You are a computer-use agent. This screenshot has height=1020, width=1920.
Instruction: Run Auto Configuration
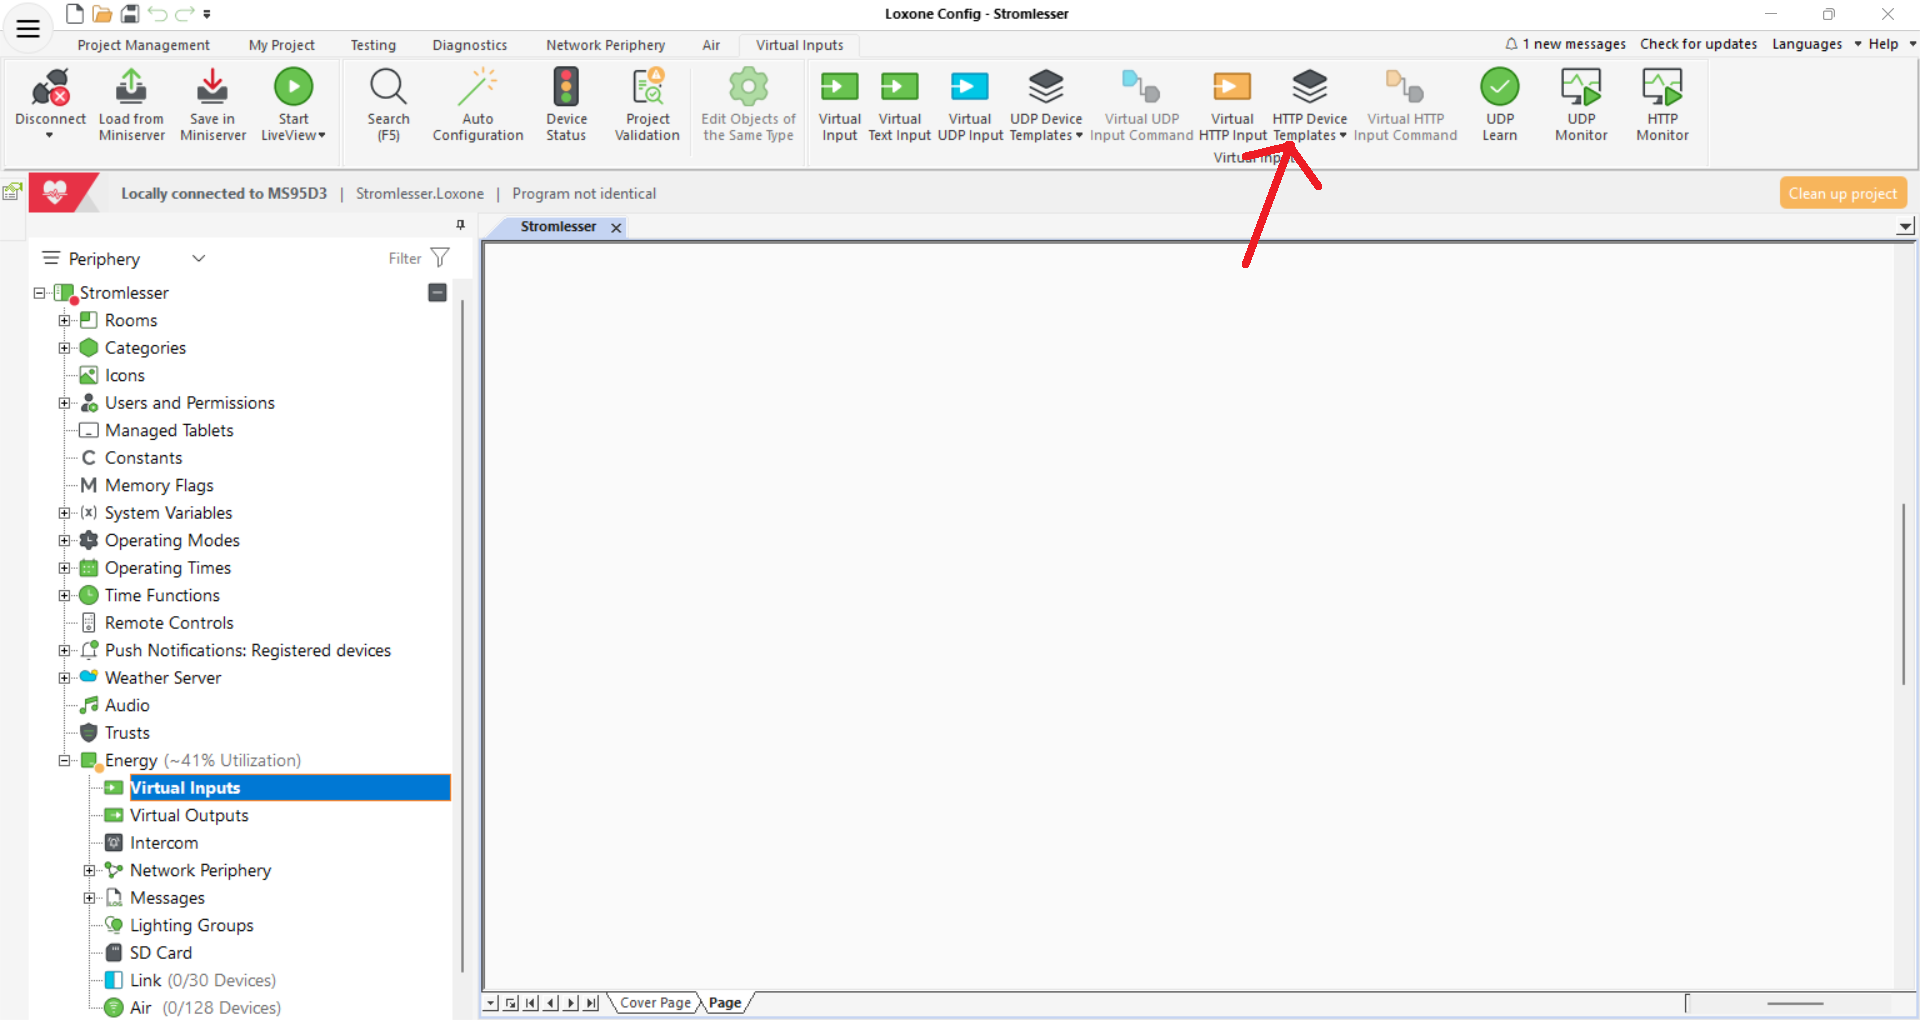coord(477,103)
